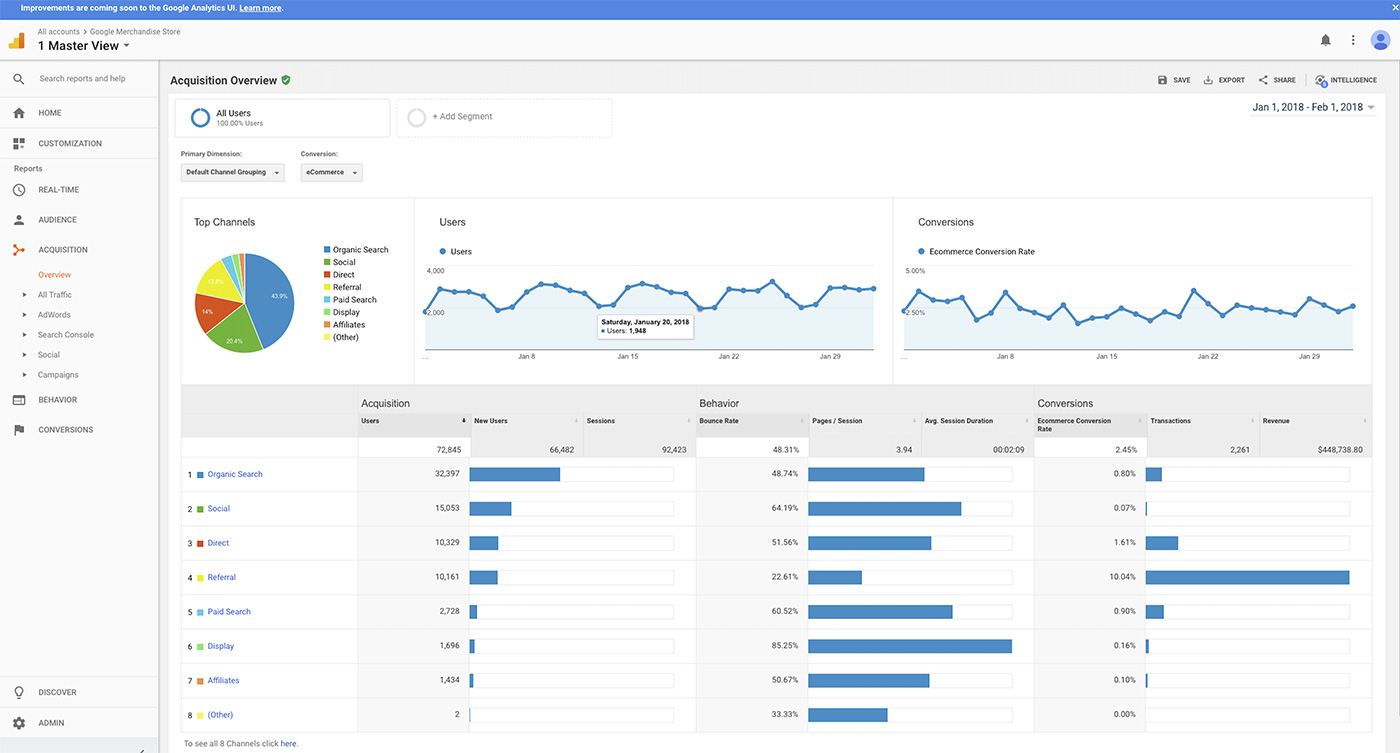Click the Export download icon
Image resolution: width=1400 pixels, height=753 pixels.
1208,80
